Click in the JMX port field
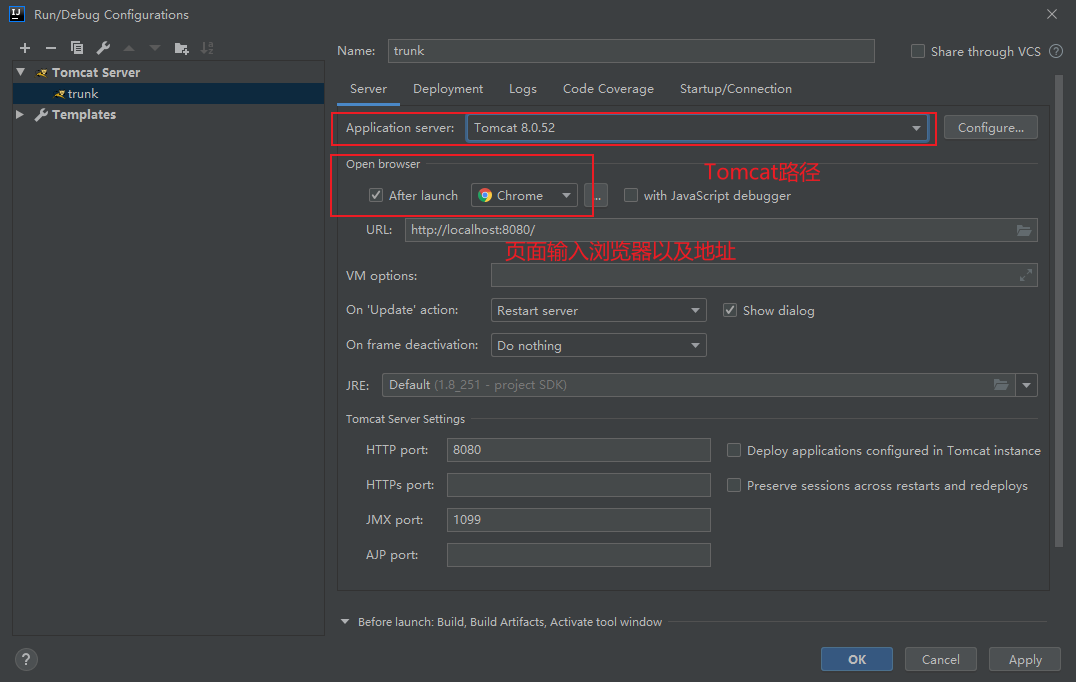 (578, 520)
